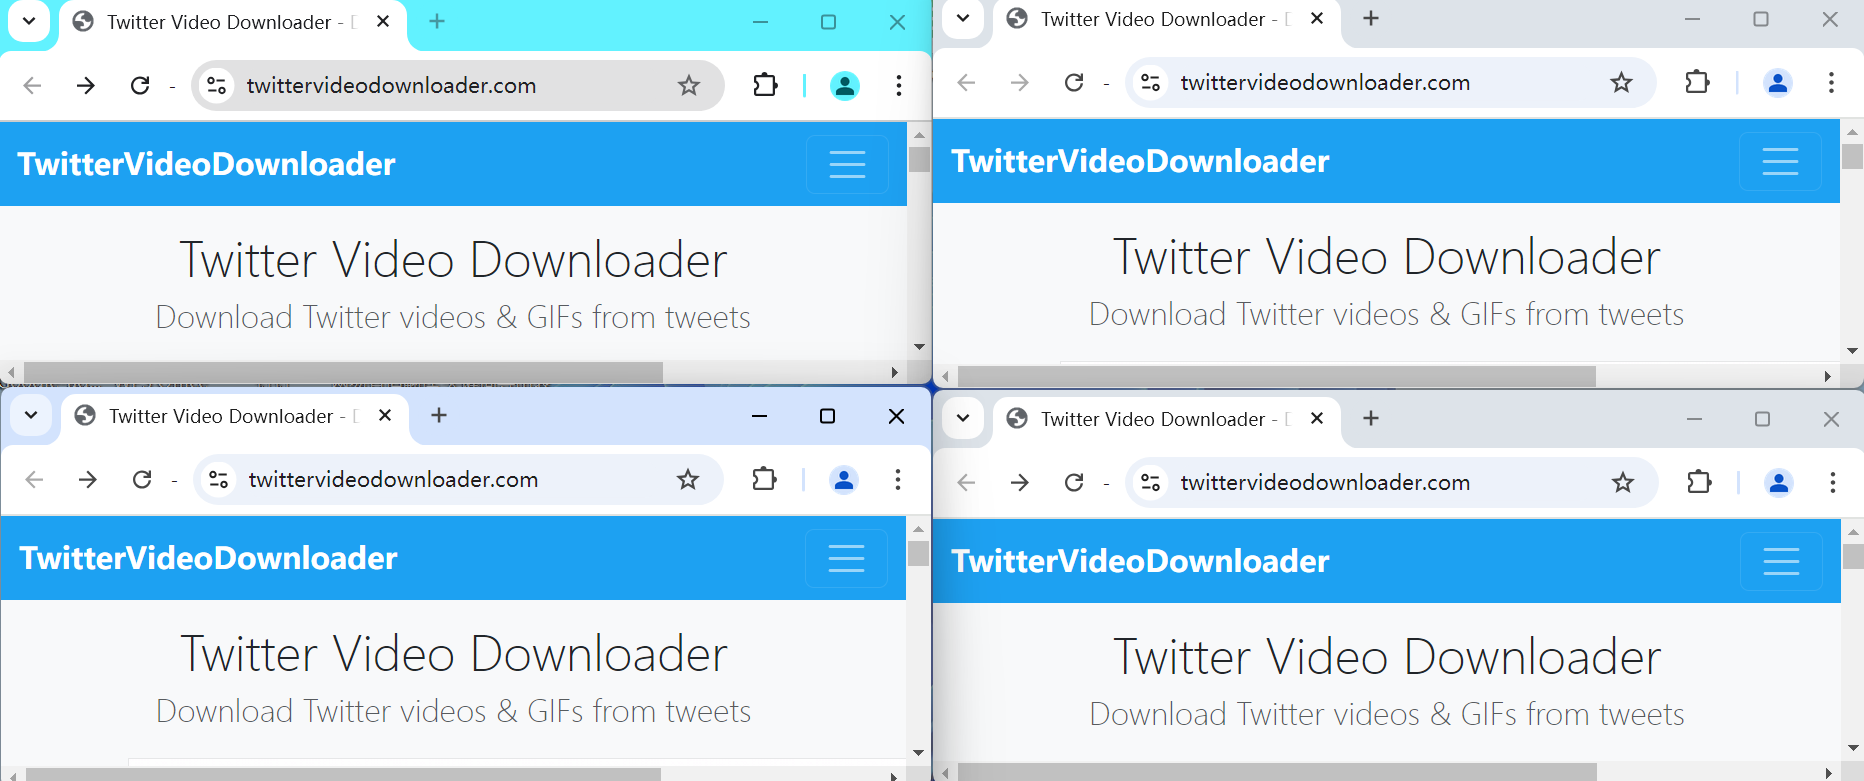Open extensions in top-left window
The image size is (1864, 781).
click(765, 86)
